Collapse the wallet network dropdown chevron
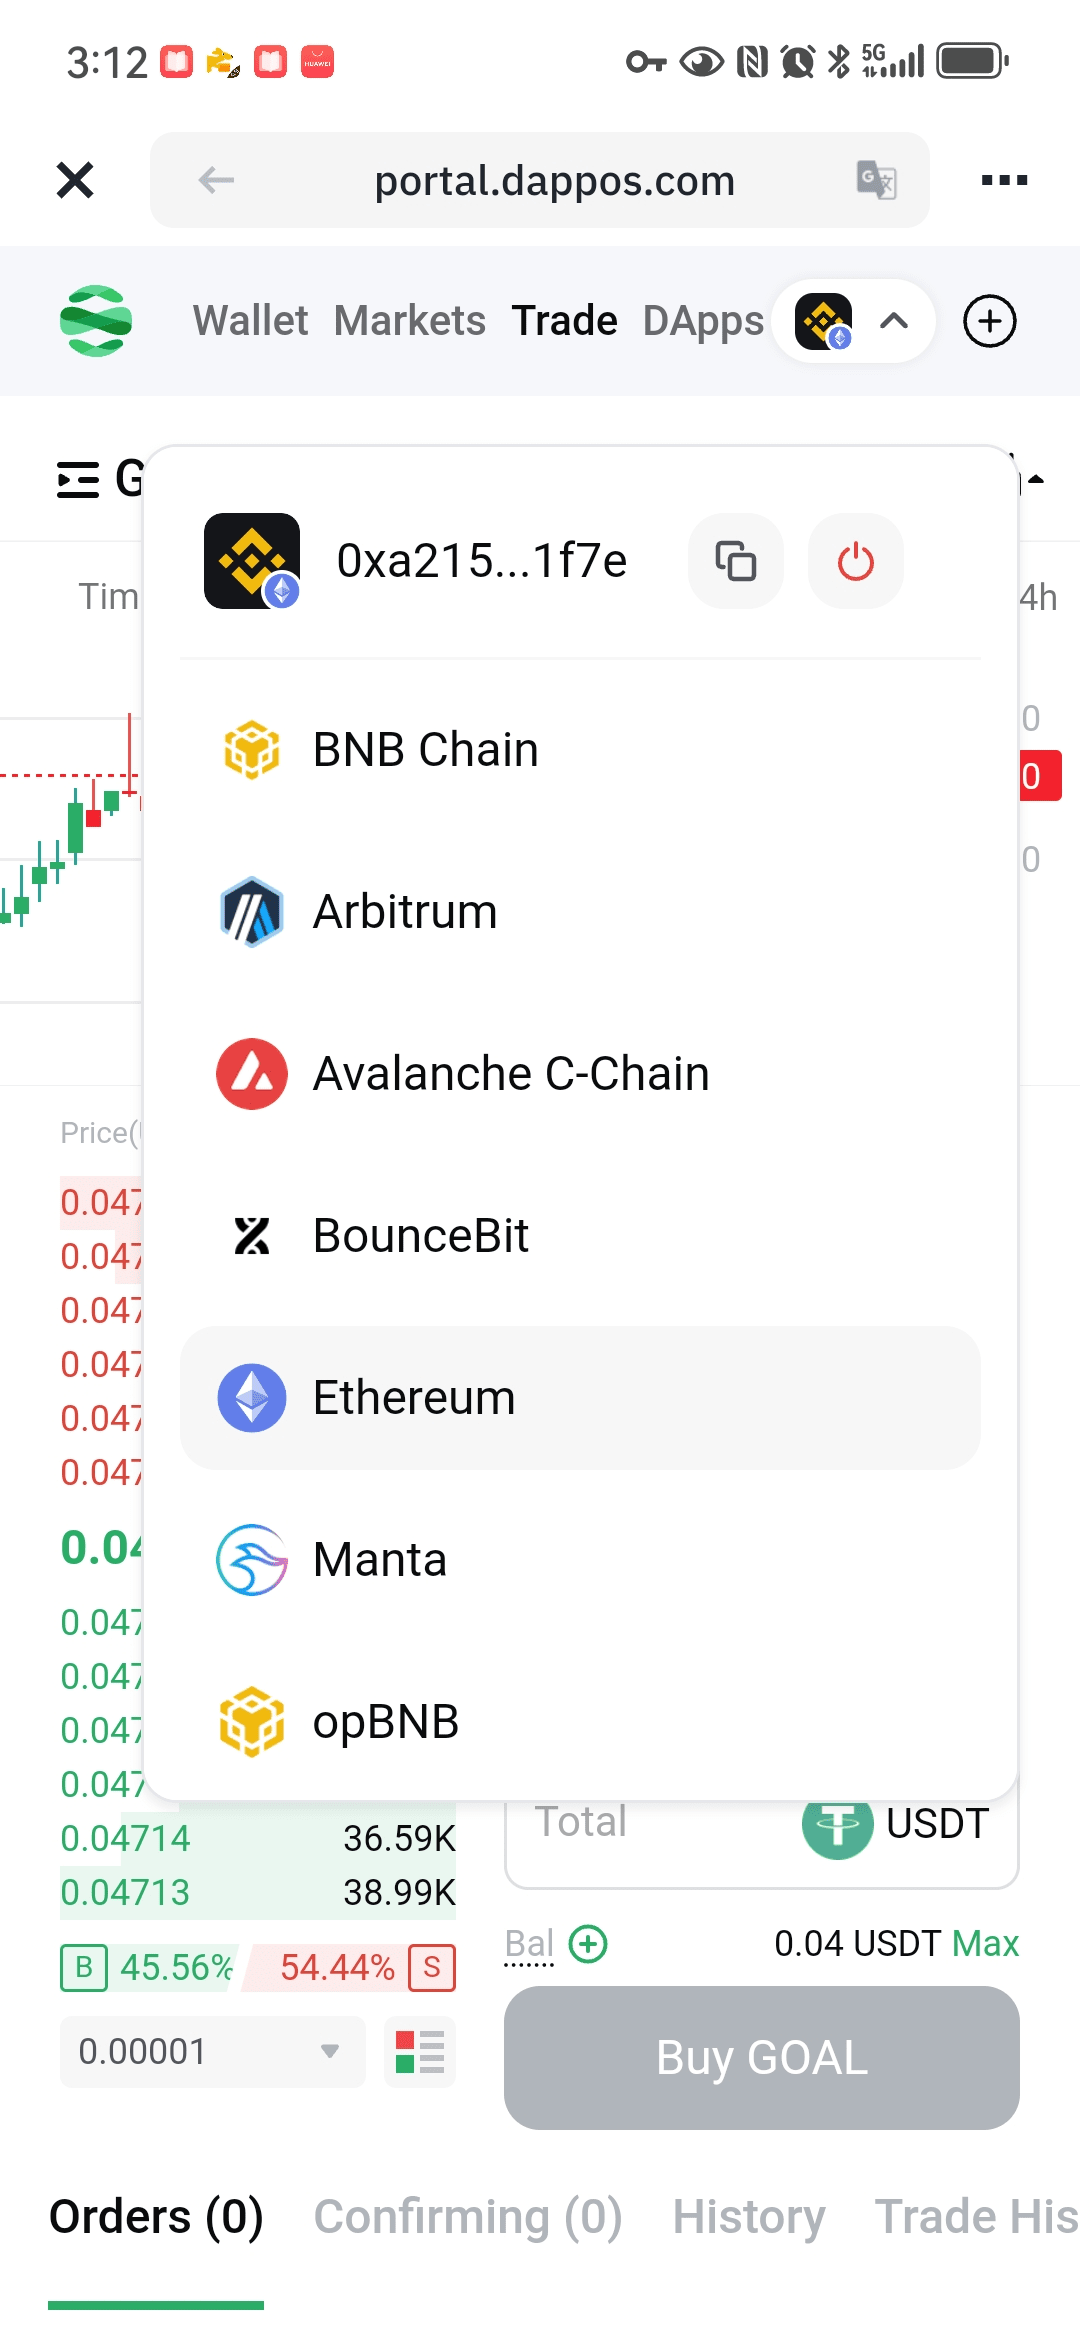 tap(894, 321)
